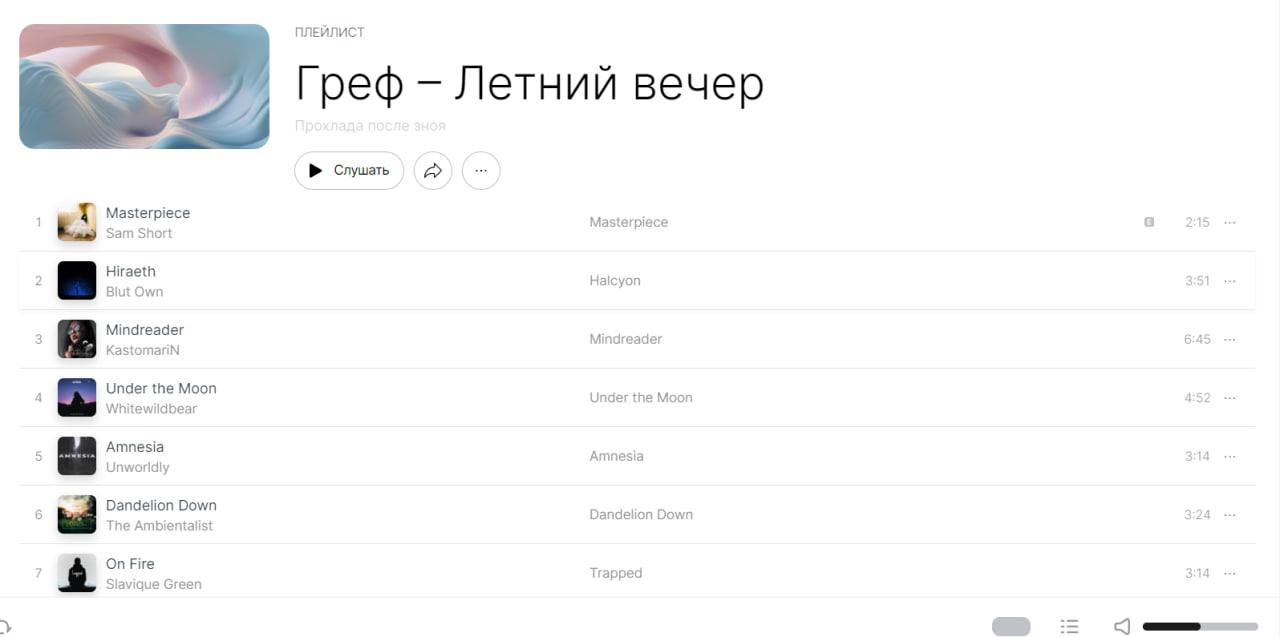
Task: Click the Amnesia album cover icon
Action: [x=77, y=456]
